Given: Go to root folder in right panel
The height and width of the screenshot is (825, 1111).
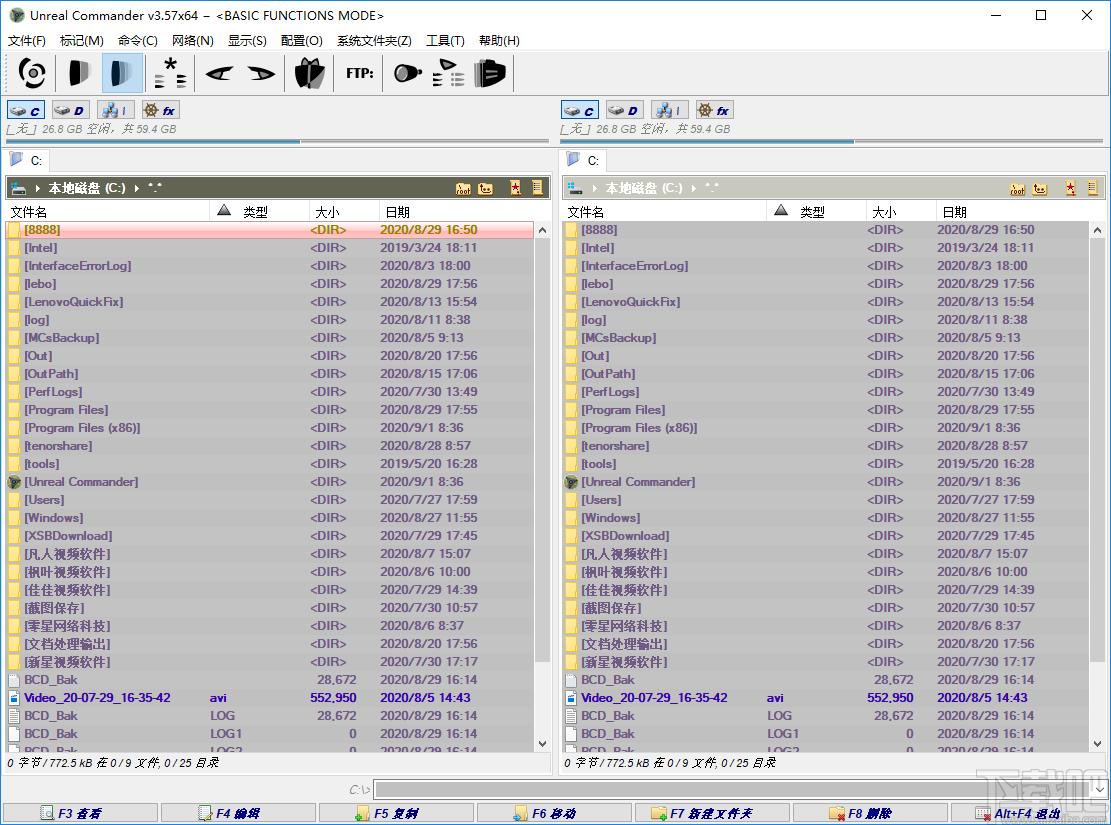Looking at the screenshot, I should [x=1017, y=189].
